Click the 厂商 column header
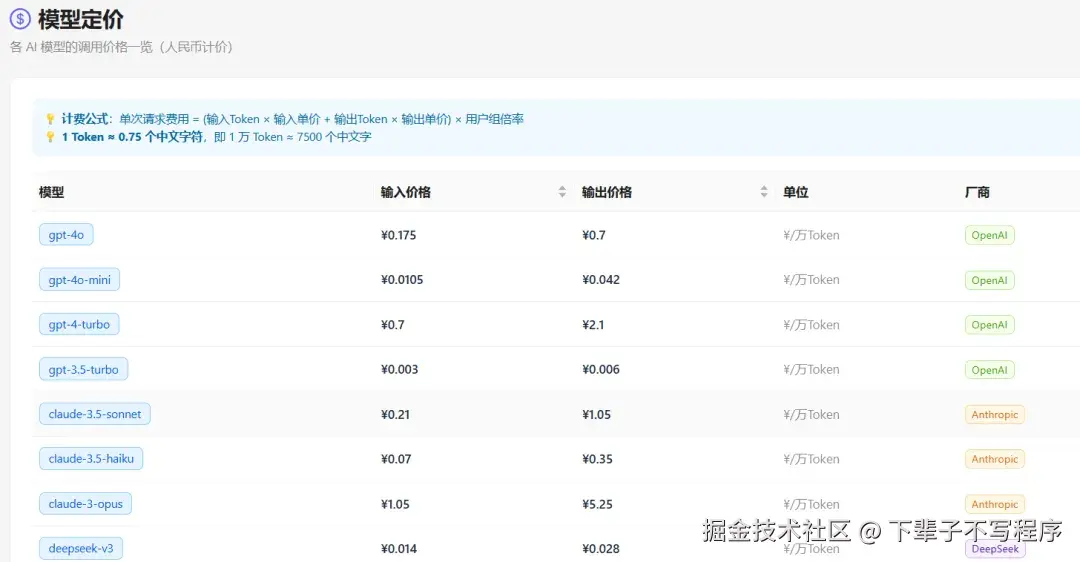This screenshot has height=562, width=1080. 977,192
